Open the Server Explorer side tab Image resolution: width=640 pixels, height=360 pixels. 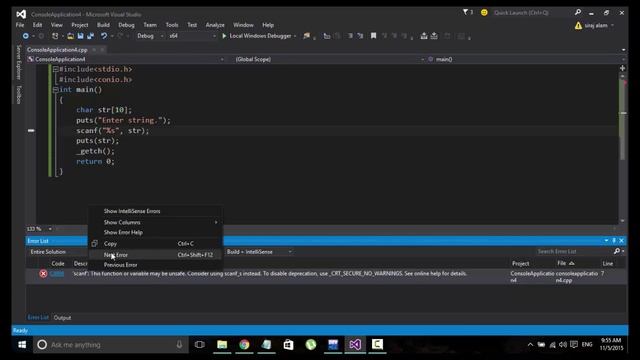[18, 62]
